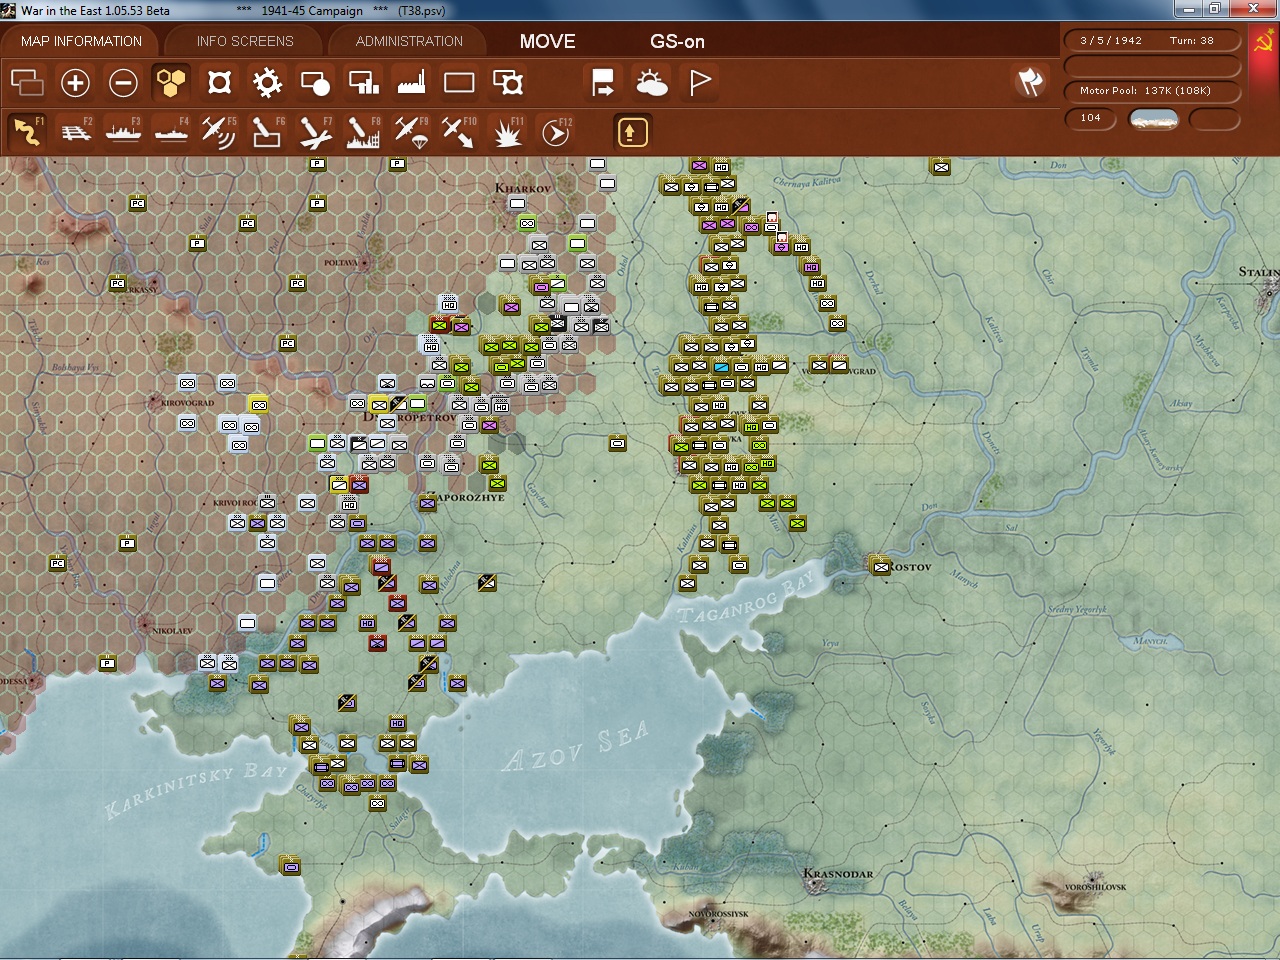
Task: Click the date and turn display
Action: (1152, 41)
